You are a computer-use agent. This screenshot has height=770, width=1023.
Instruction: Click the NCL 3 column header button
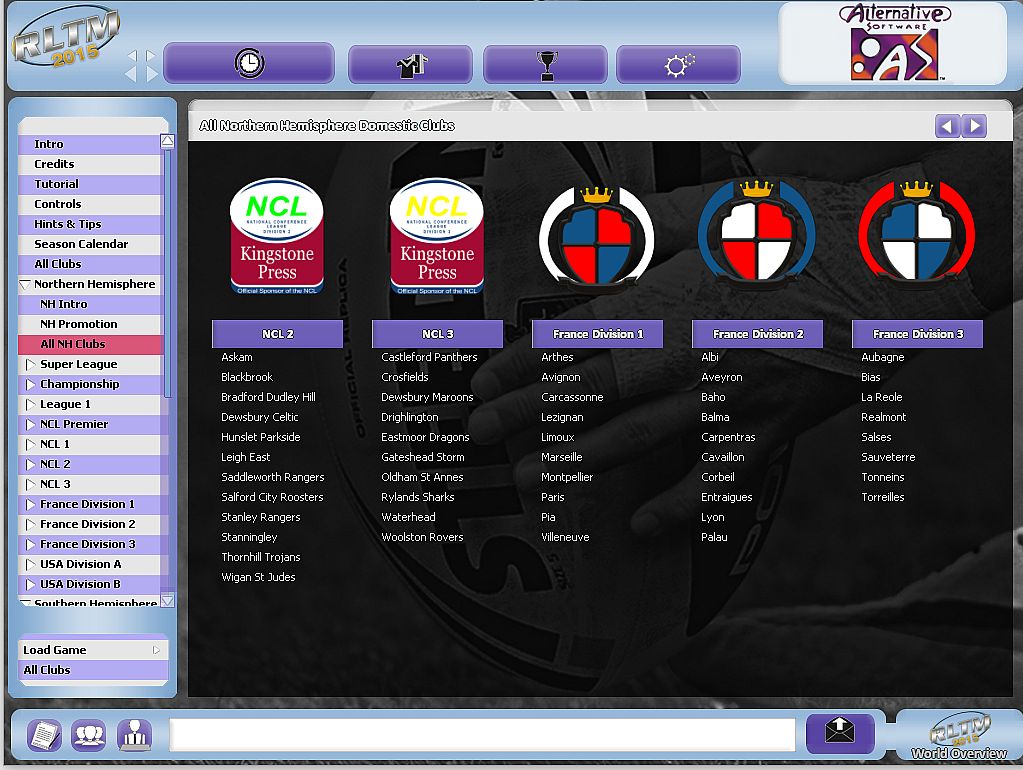tap(437, 334)
